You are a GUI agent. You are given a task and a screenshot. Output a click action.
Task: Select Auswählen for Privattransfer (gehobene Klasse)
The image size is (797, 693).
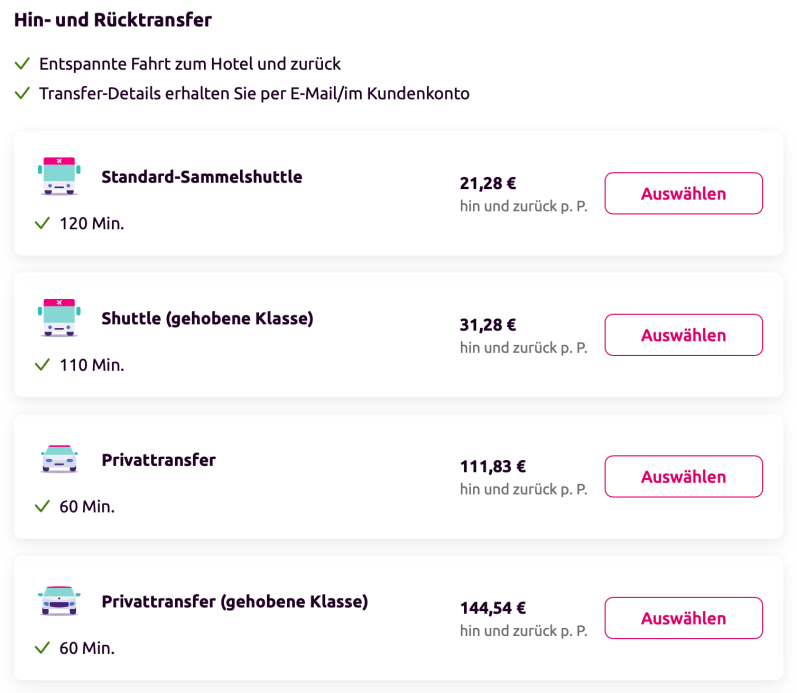[684, 618]
